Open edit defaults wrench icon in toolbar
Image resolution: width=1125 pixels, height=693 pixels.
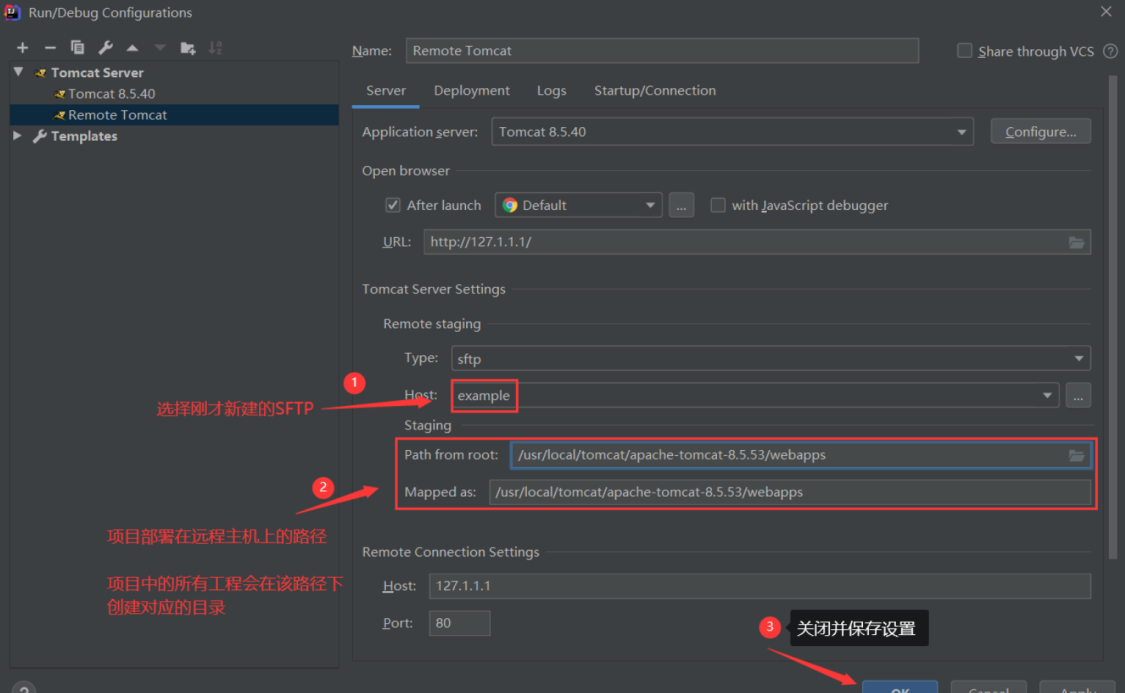tap(105, 48)
